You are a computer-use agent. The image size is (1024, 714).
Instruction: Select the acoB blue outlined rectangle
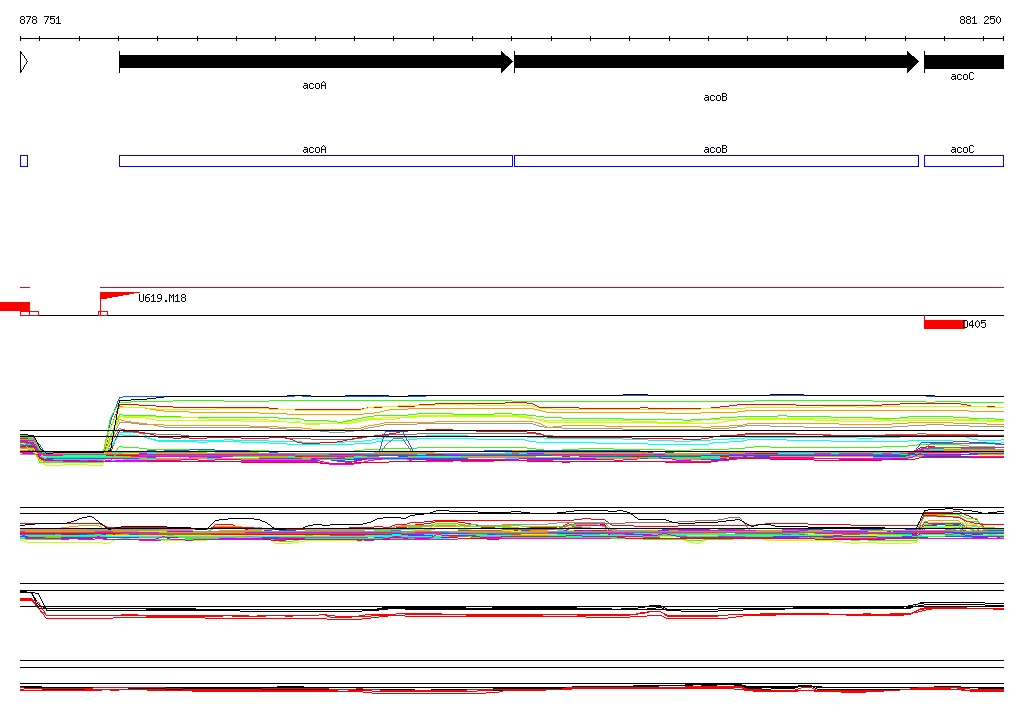pyautogui.click(x=716, y=161)
